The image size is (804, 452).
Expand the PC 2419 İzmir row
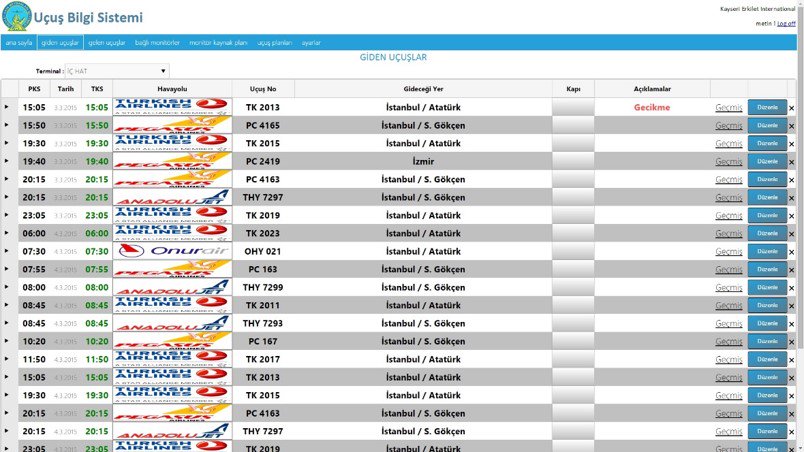7,160
